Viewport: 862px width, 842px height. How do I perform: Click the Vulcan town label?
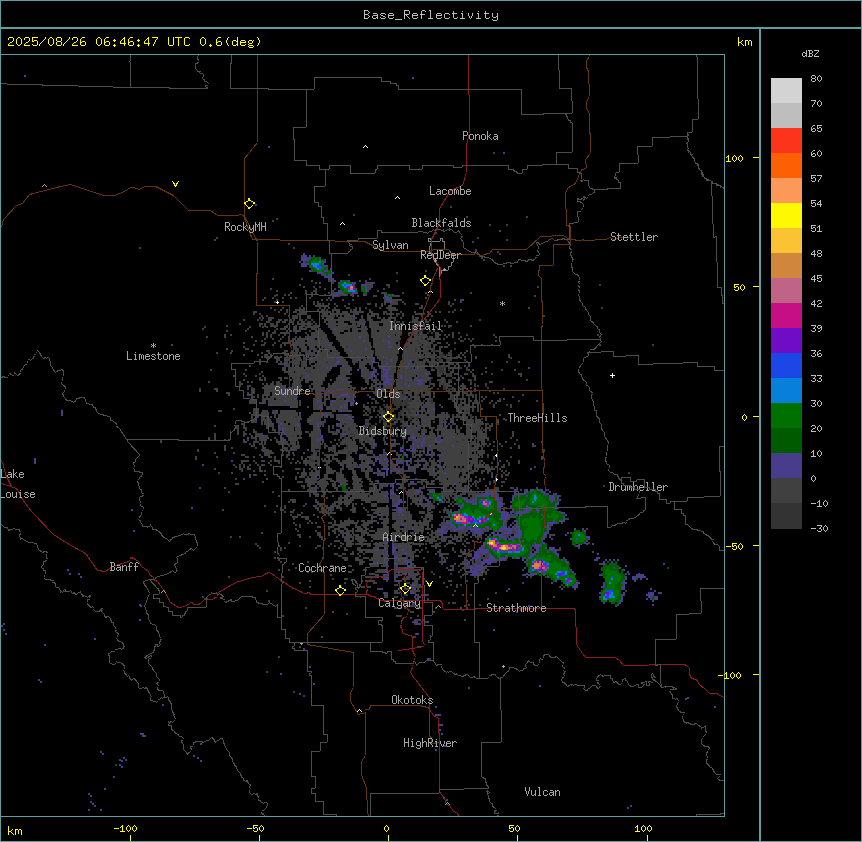[543, 792]
